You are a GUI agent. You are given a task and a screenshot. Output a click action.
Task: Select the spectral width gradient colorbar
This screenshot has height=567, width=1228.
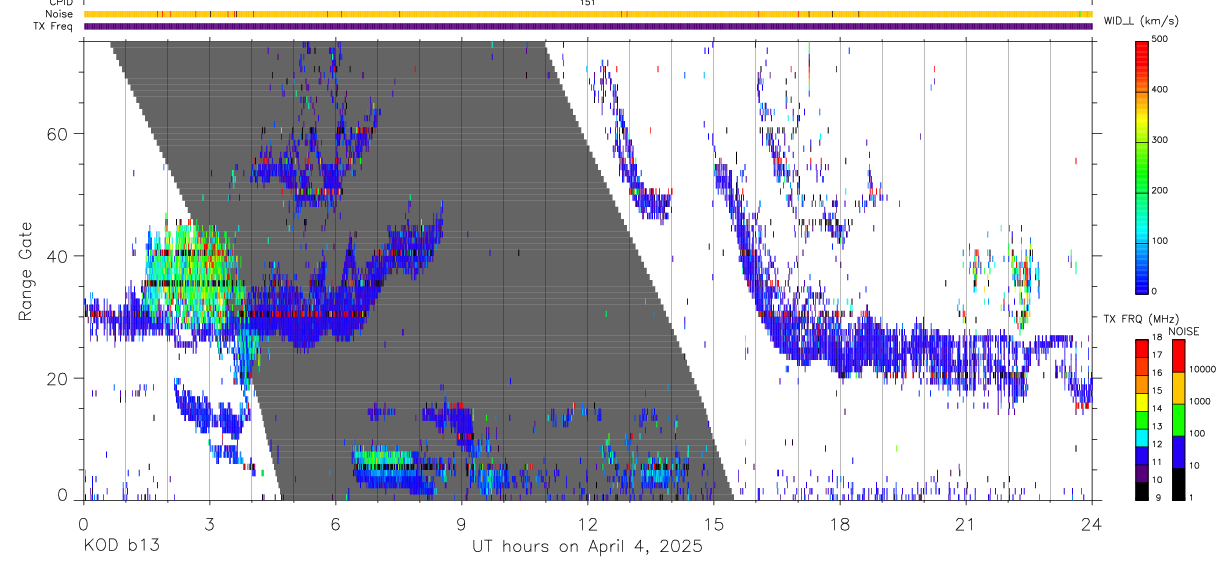1141,167
